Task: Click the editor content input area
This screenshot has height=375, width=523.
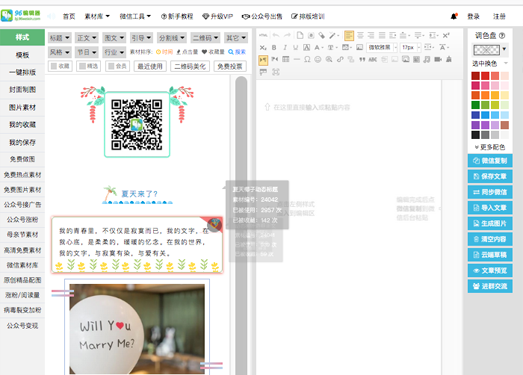Action: [349, 227]
